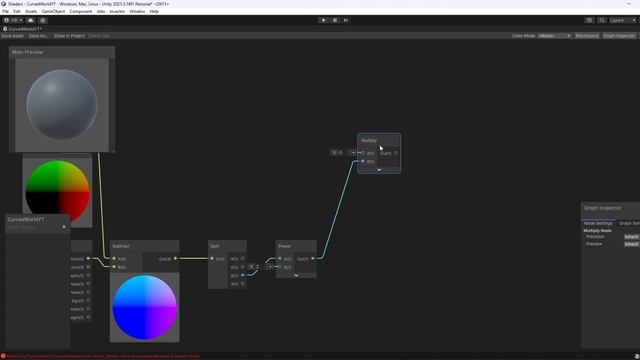This screenshot has height=360, width=640.
Task: Open the cloud services icon
Action: (31, 20)
